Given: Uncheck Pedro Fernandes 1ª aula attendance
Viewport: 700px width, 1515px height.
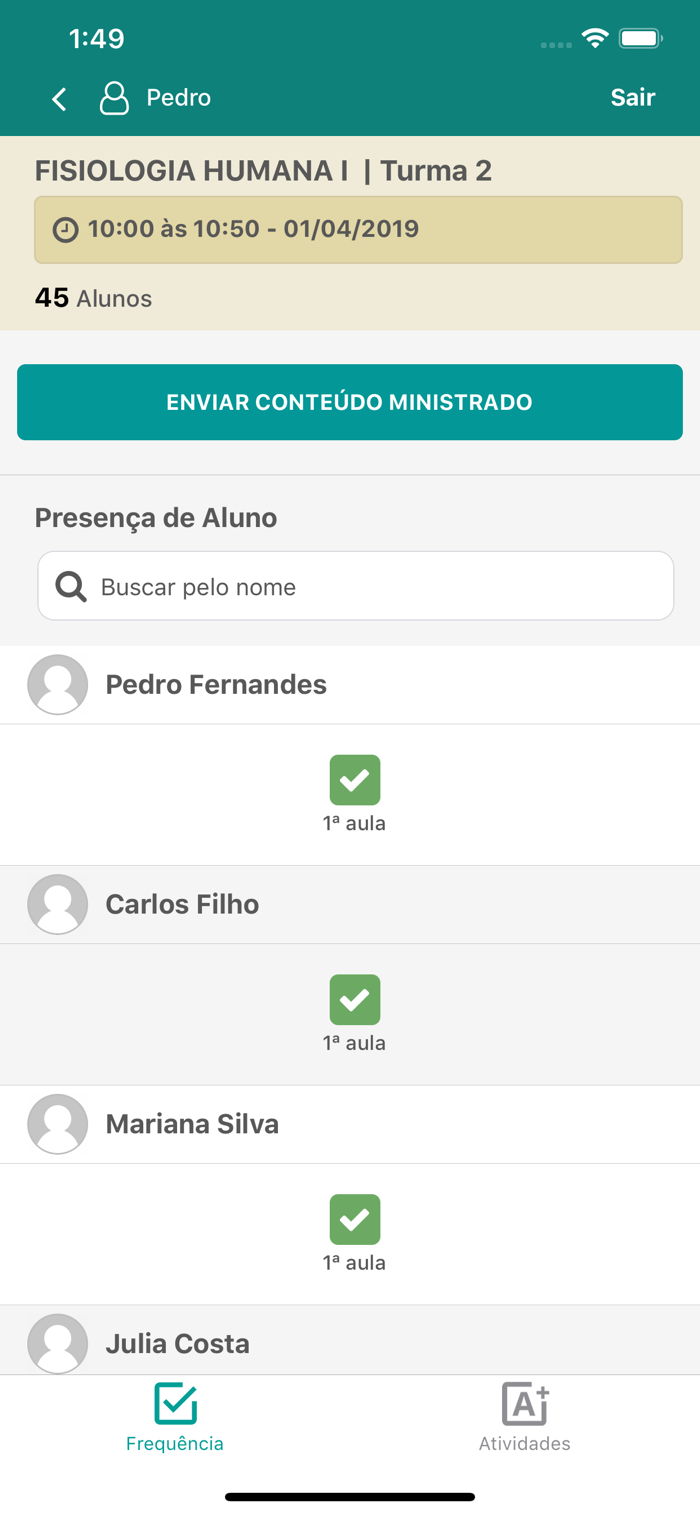Looking at the screenshot, I should pyautogui.click(x=355, y=780).
